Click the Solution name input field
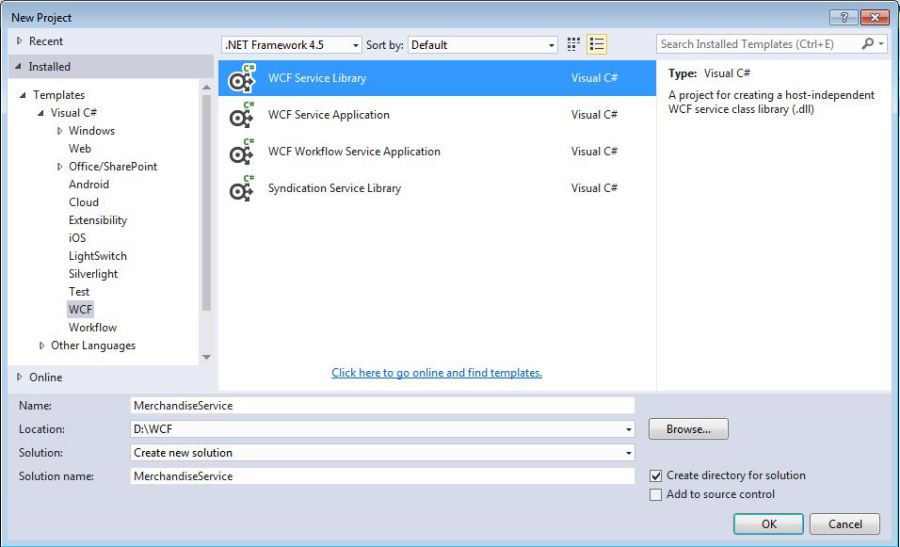Screen dimensions: 900x547 [x=383, y=476]
